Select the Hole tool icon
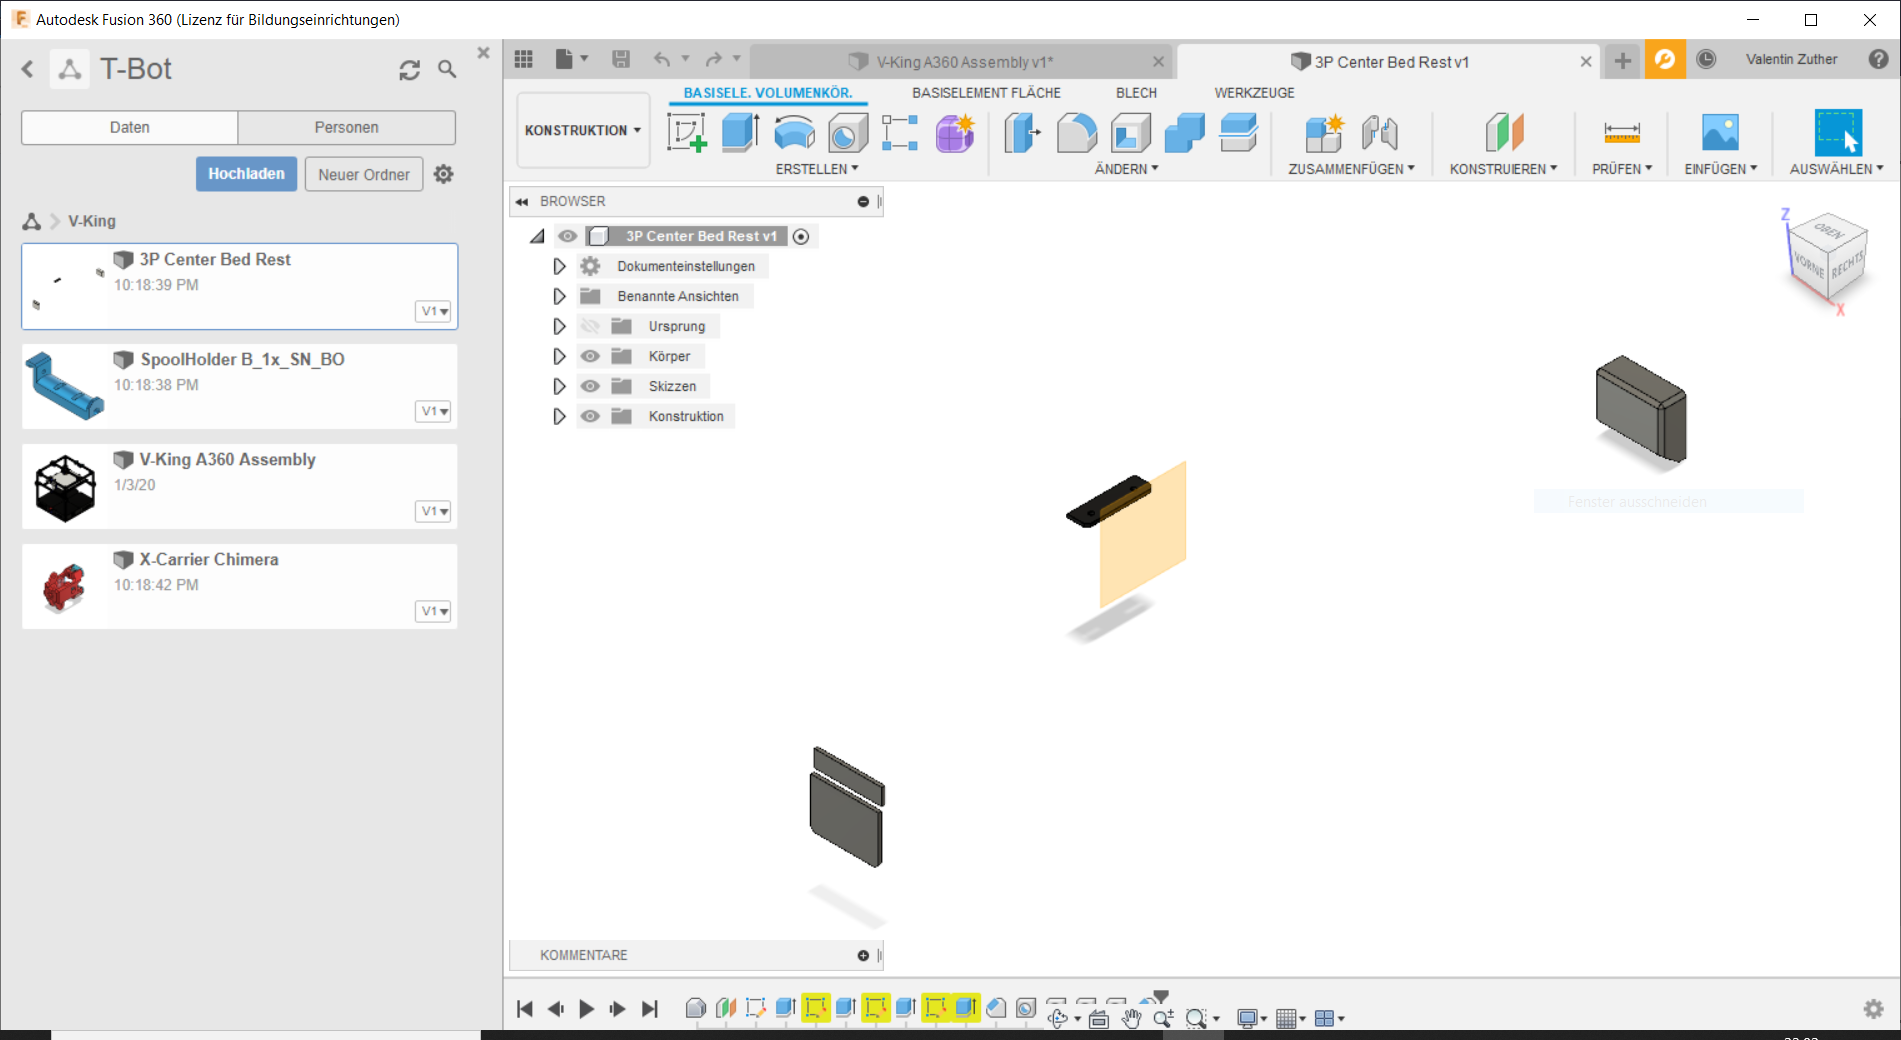The width and height of the screenshot is (1901, 1040). (x=848, y=133)
